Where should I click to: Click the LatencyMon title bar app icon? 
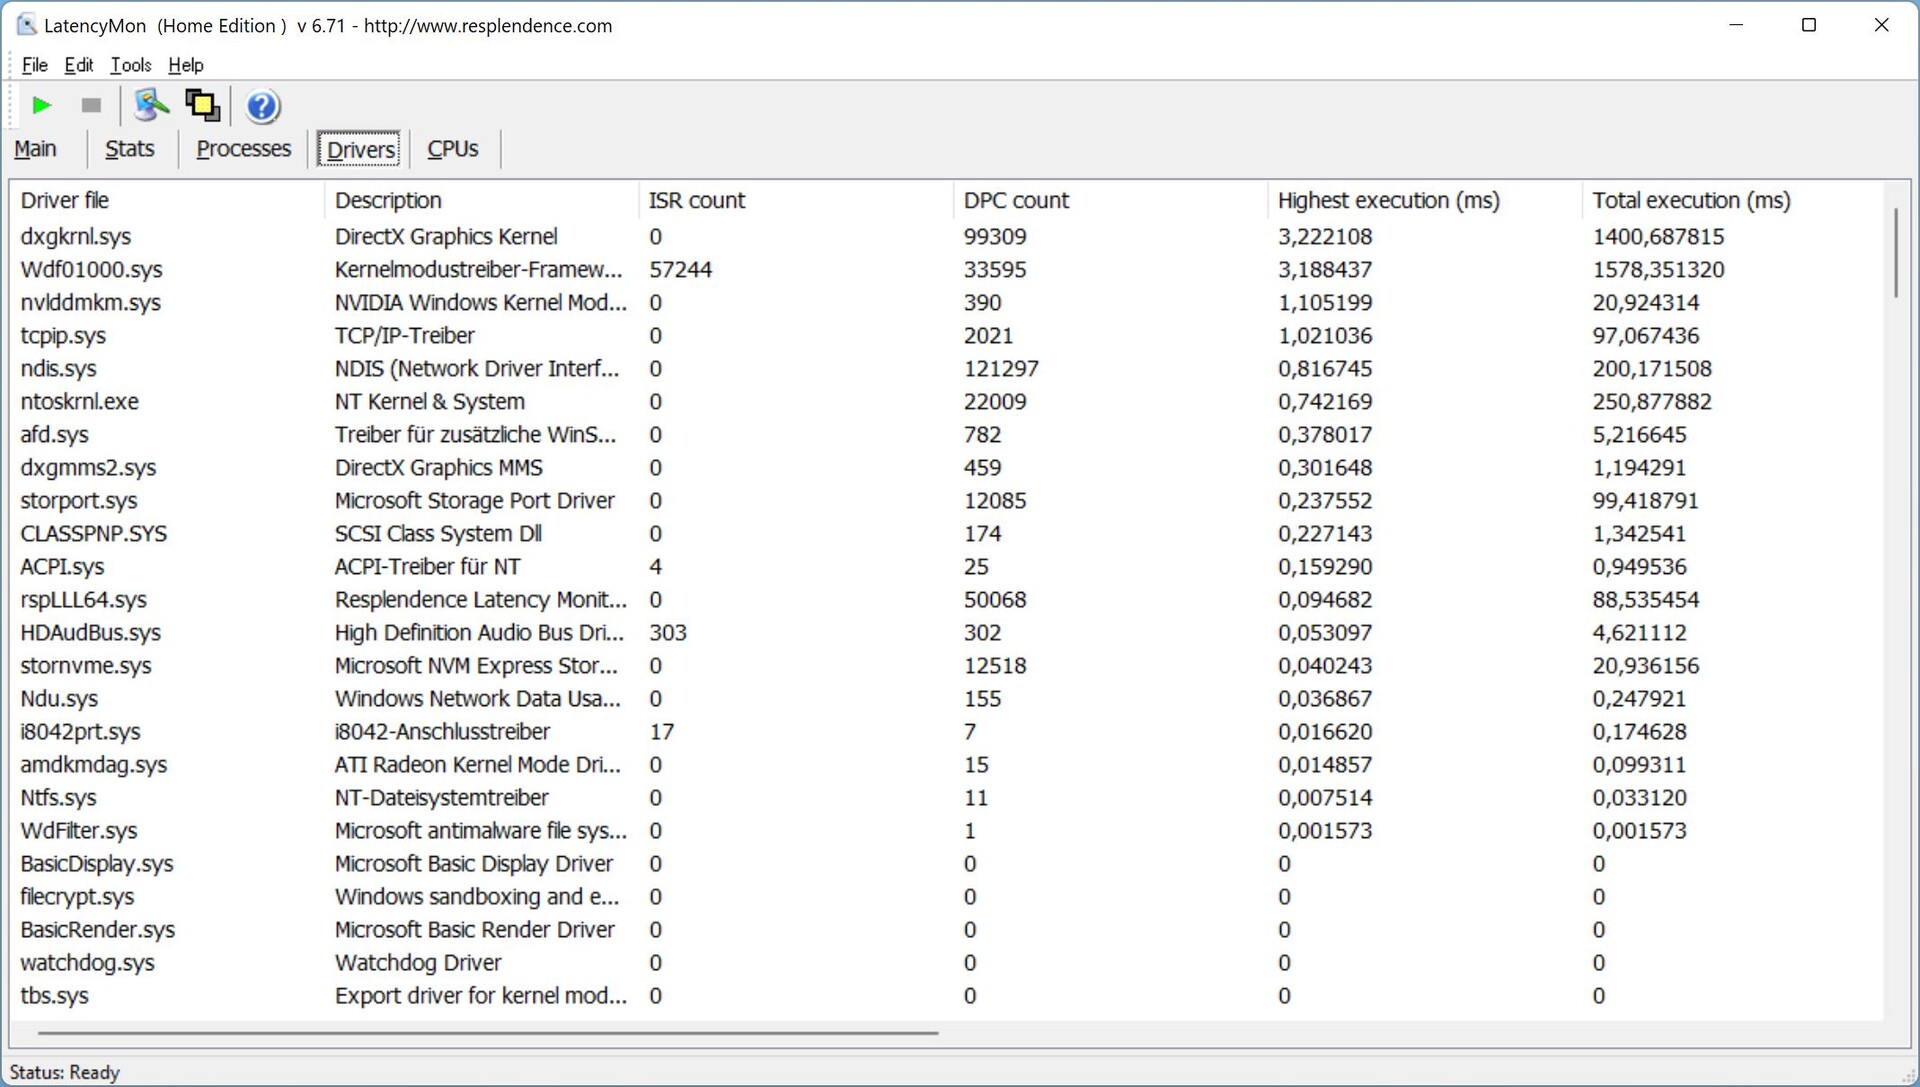pos(26,25)
